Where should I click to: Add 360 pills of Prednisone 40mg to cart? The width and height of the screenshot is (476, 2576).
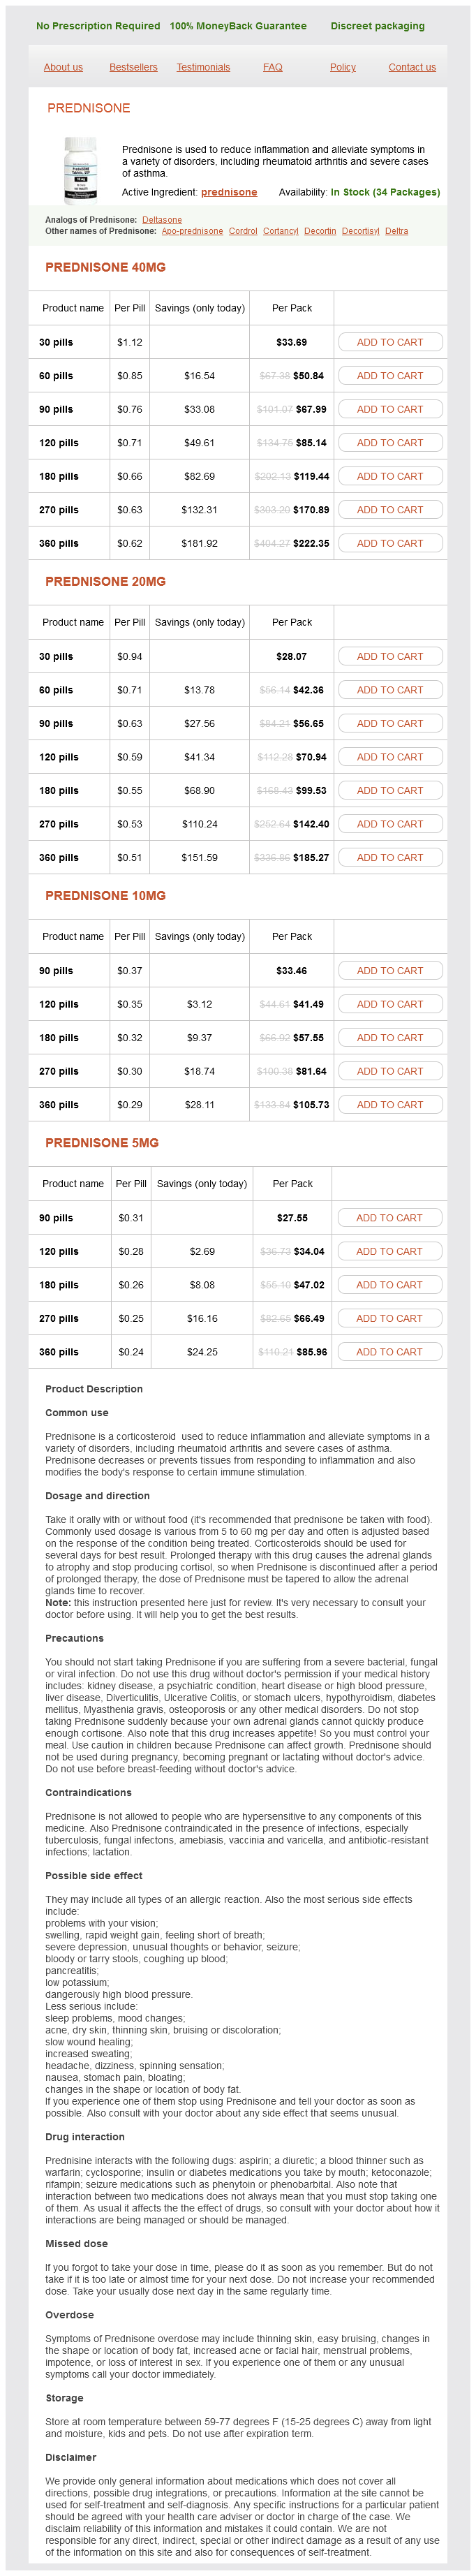pos(390,543)
